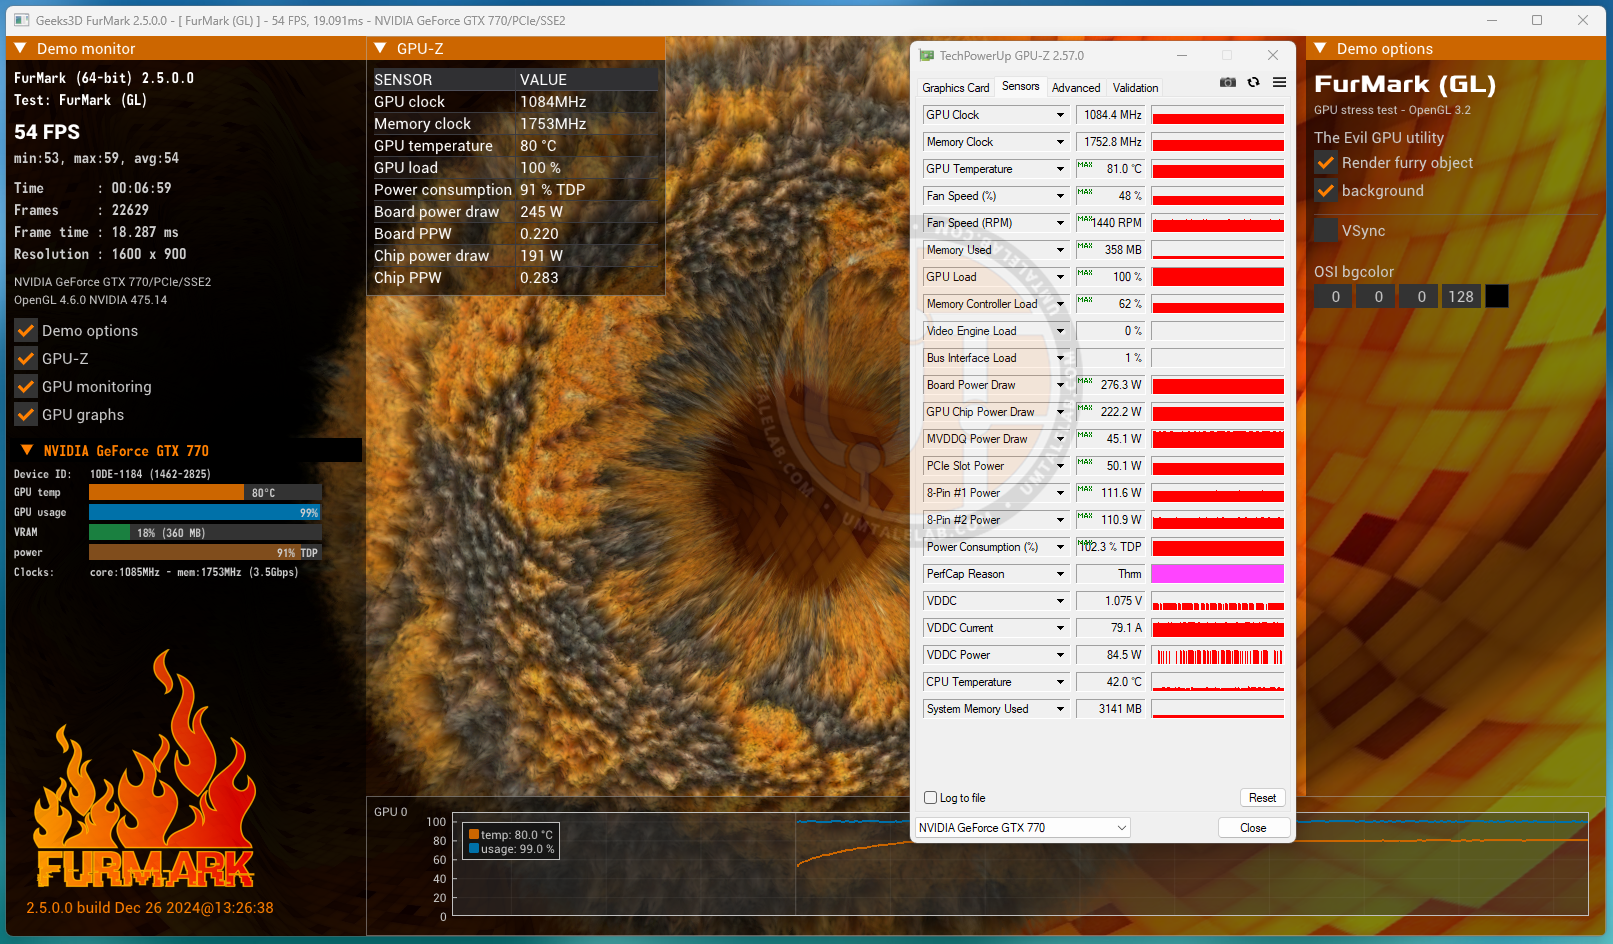Toggle the GPU monitoring checkbox
1613x944 pixels.
pos(26,387)
